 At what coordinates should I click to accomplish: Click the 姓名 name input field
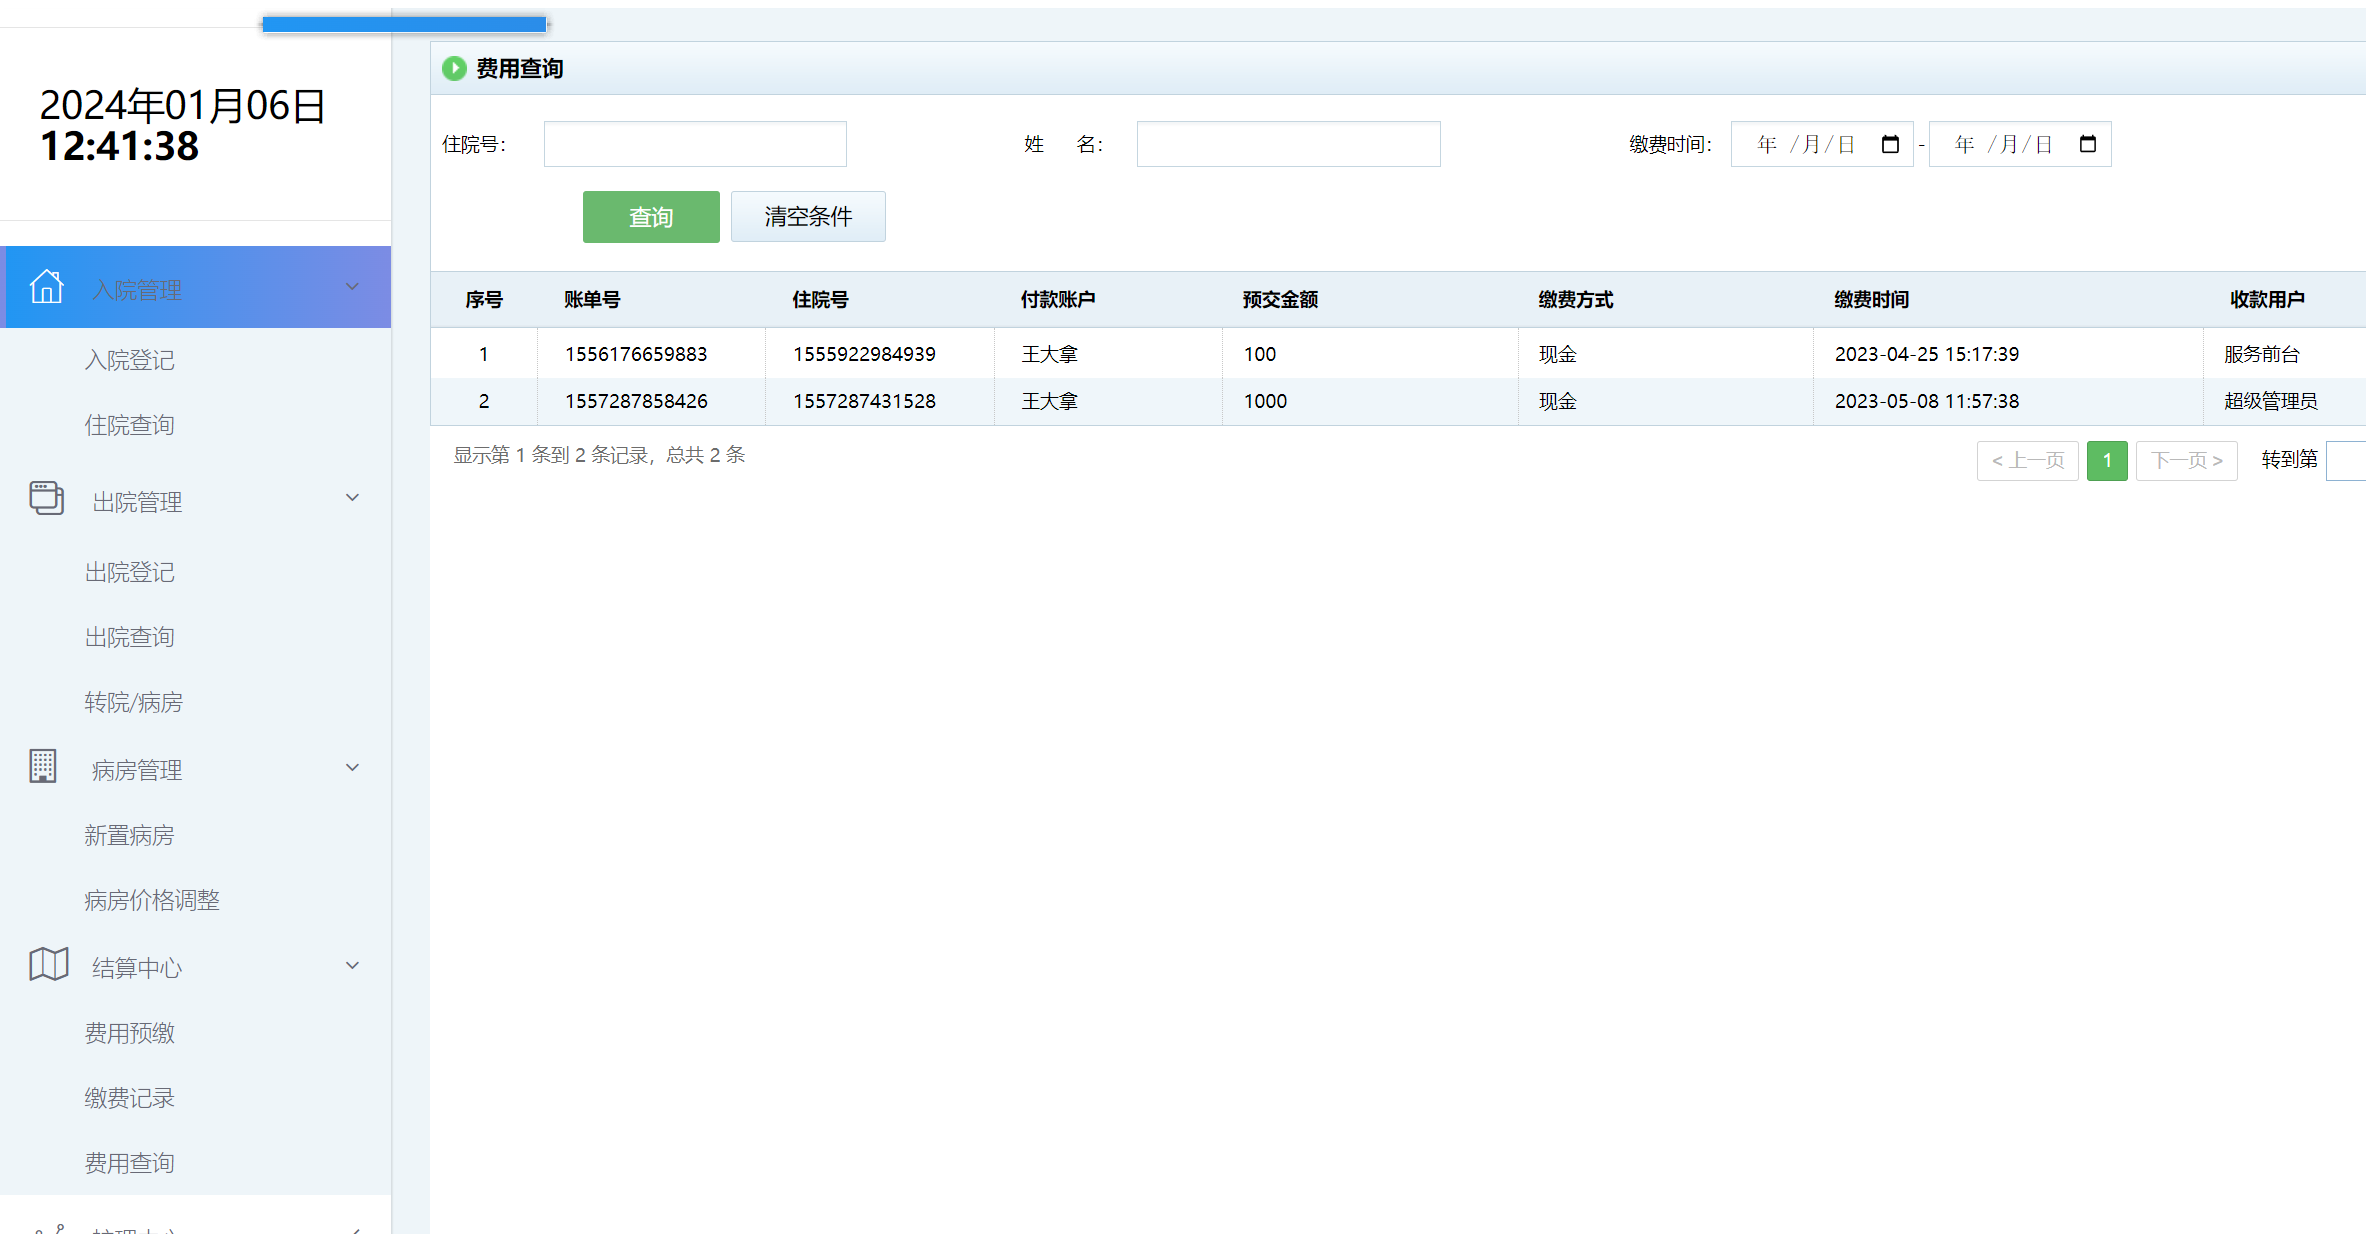pyautogui.click(x=1288, y=143)
